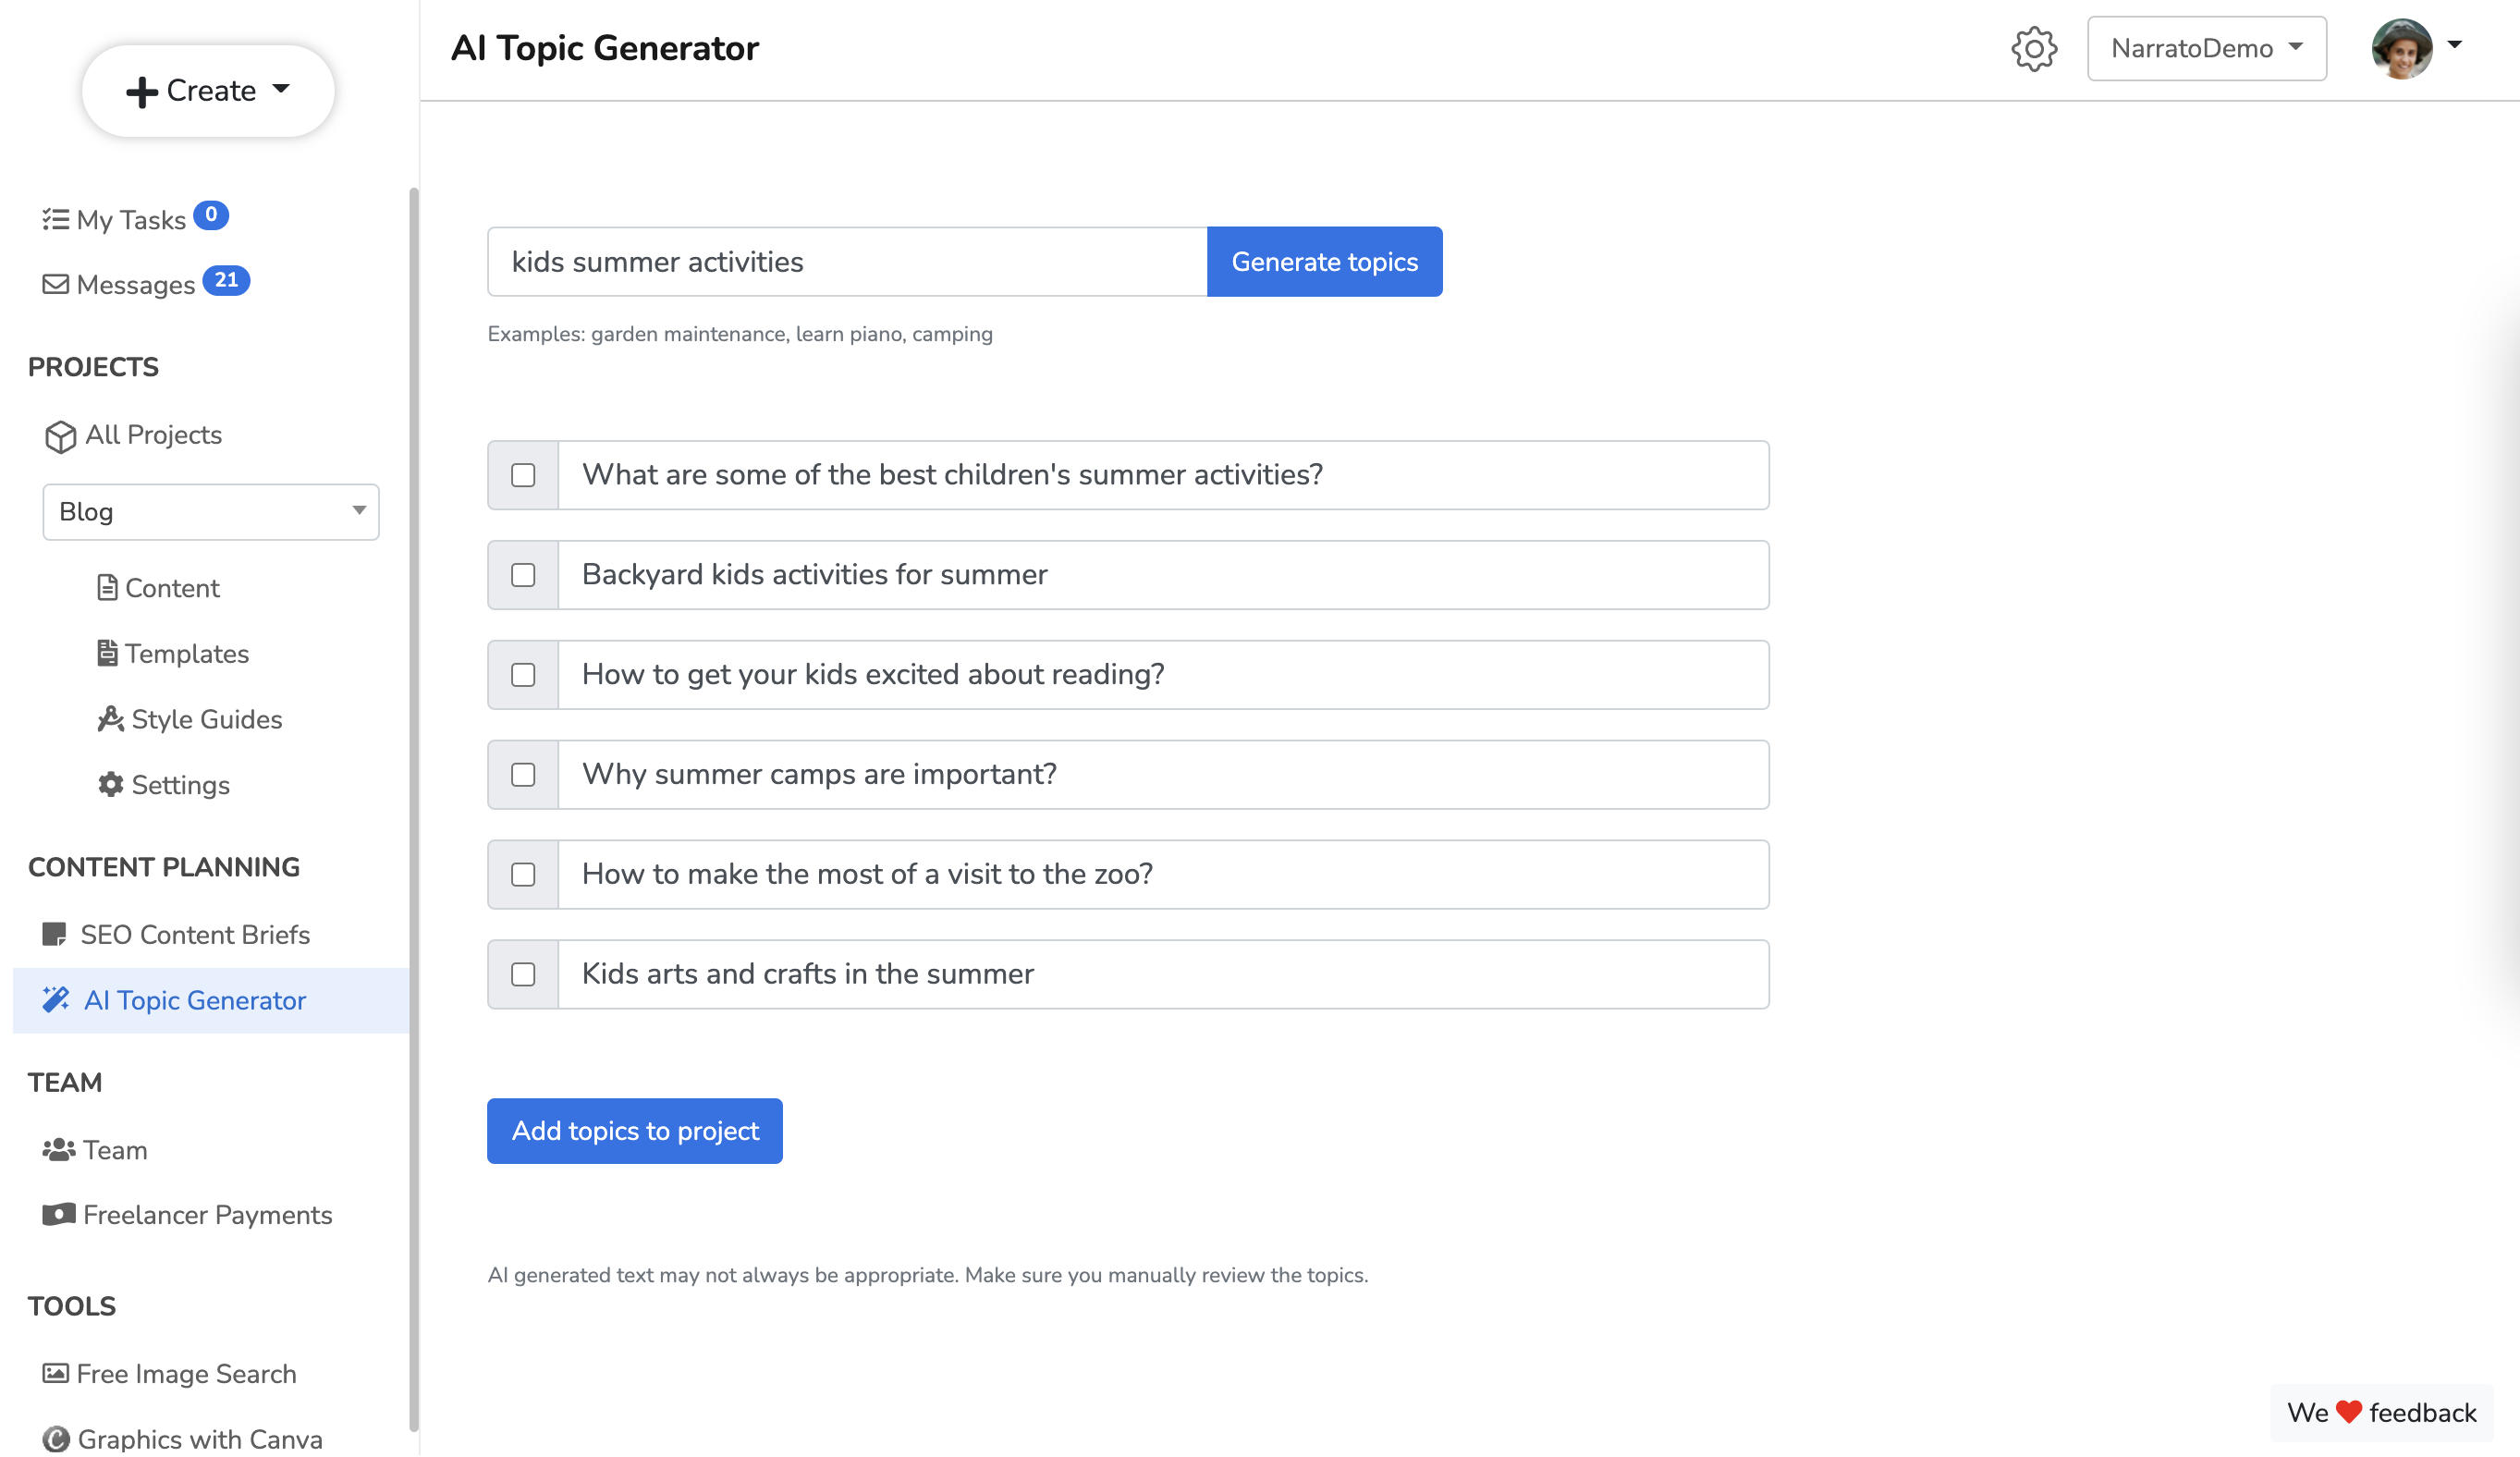This screenshot has width=2520, height=1457.
Task: Go to SEO Content Briefs menu item
Action: (194, 934)
